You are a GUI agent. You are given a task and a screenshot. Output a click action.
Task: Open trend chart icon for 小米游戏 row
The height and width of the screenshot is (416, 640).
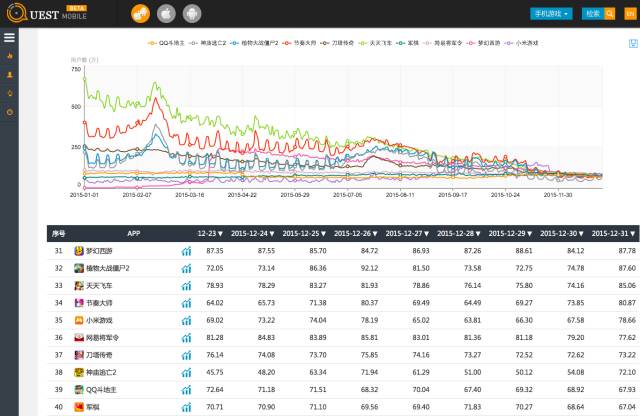pyautogui.click(x=187, y=320)
